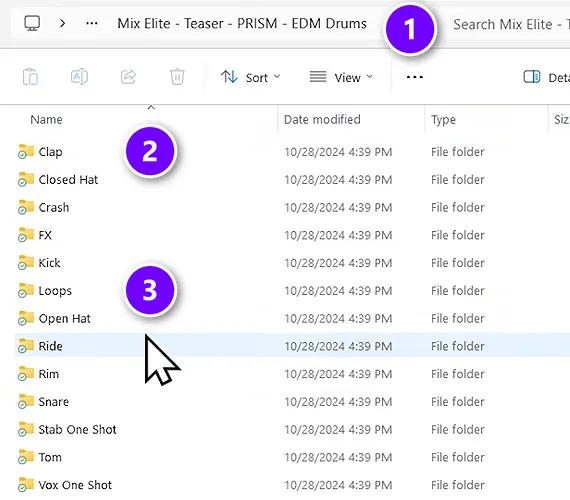The height and width of the screenshot is (500, 570).
Task: Select the Snare folder icon
Action: tap(26, 401)
